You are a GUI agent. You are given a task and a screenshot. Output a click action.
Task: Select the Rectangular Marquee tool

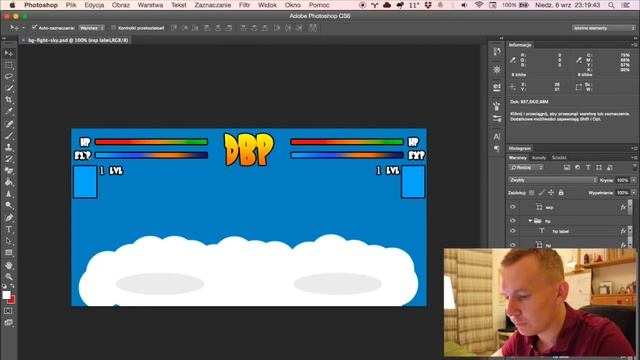click(9, 65)
